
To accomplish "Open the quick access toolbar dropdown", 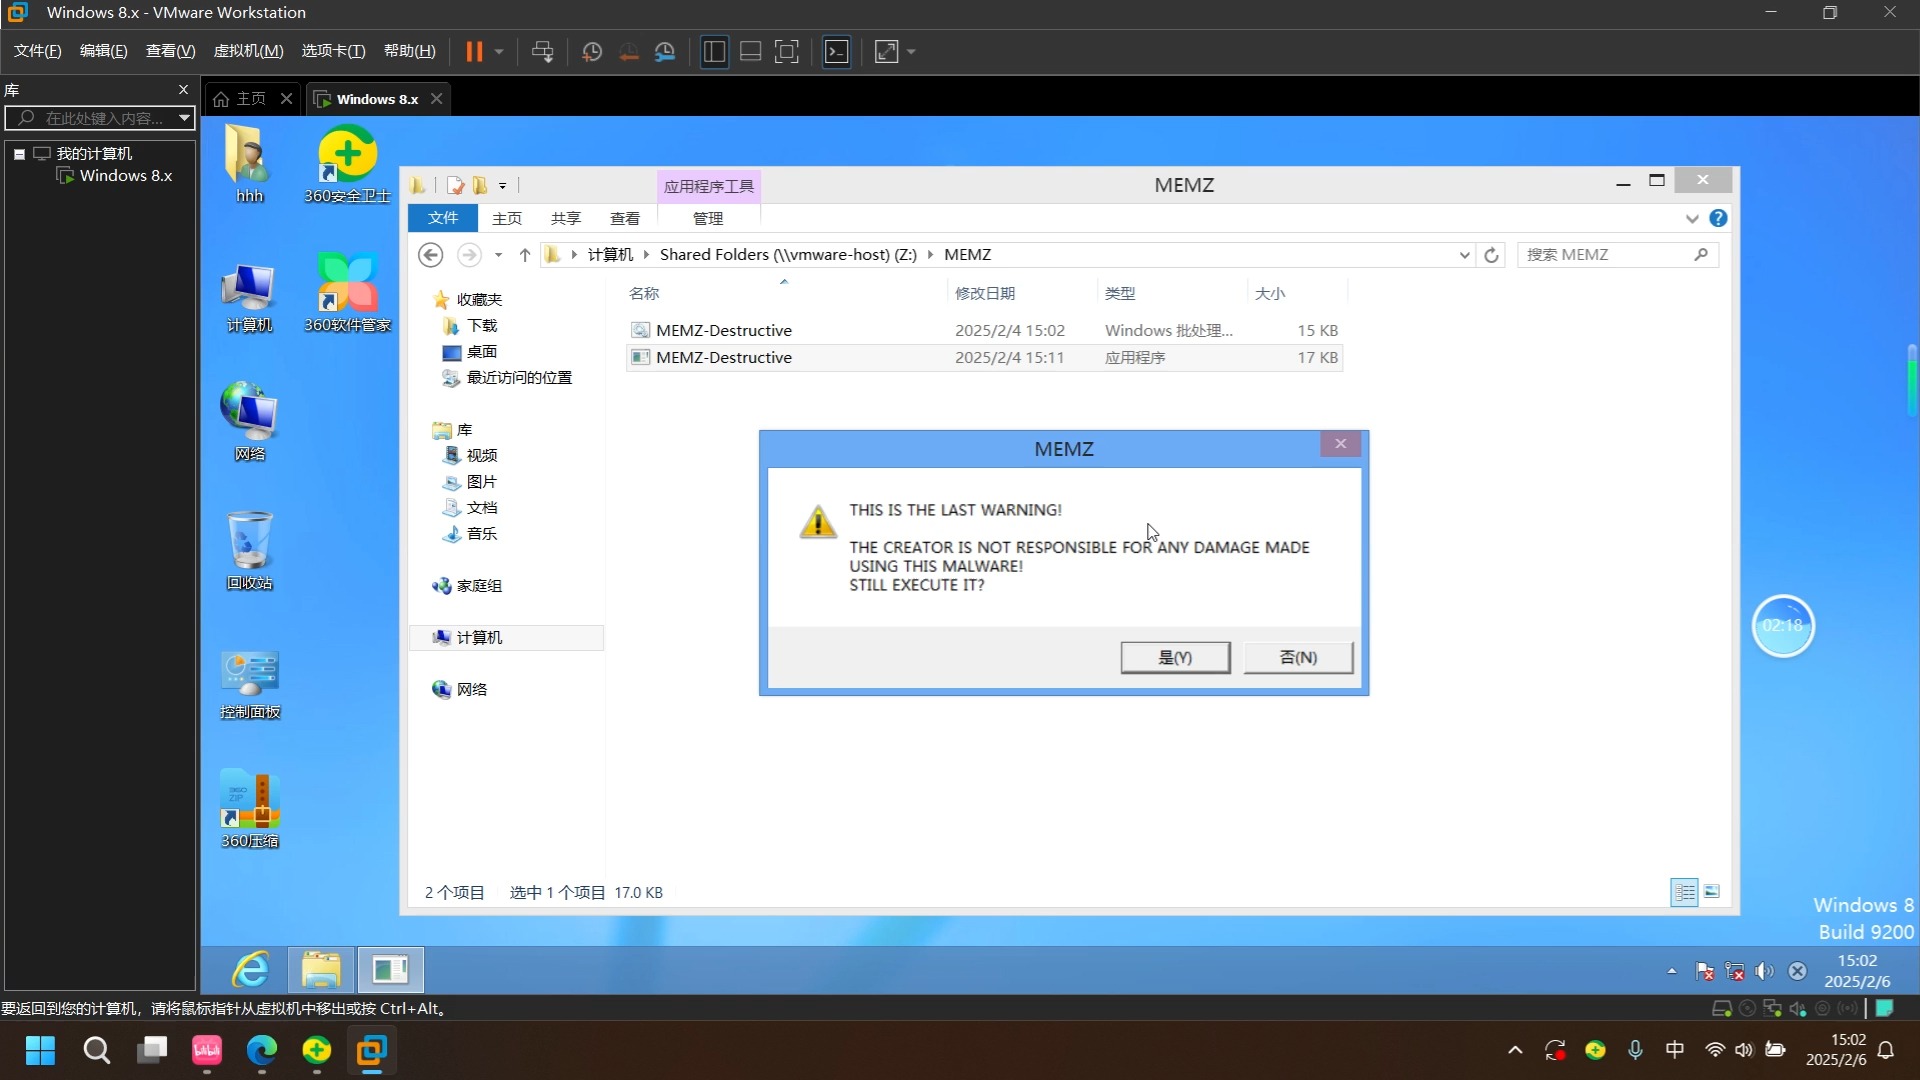I will click(502, 186).
